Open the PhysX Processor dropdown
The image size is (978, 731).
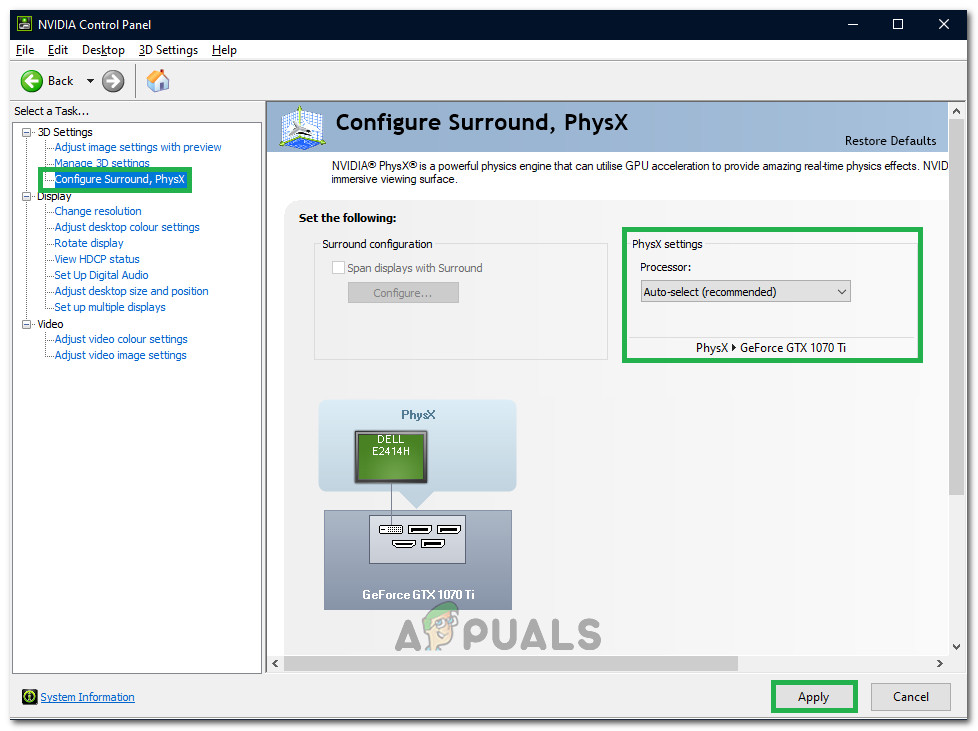tap(745, 291)
